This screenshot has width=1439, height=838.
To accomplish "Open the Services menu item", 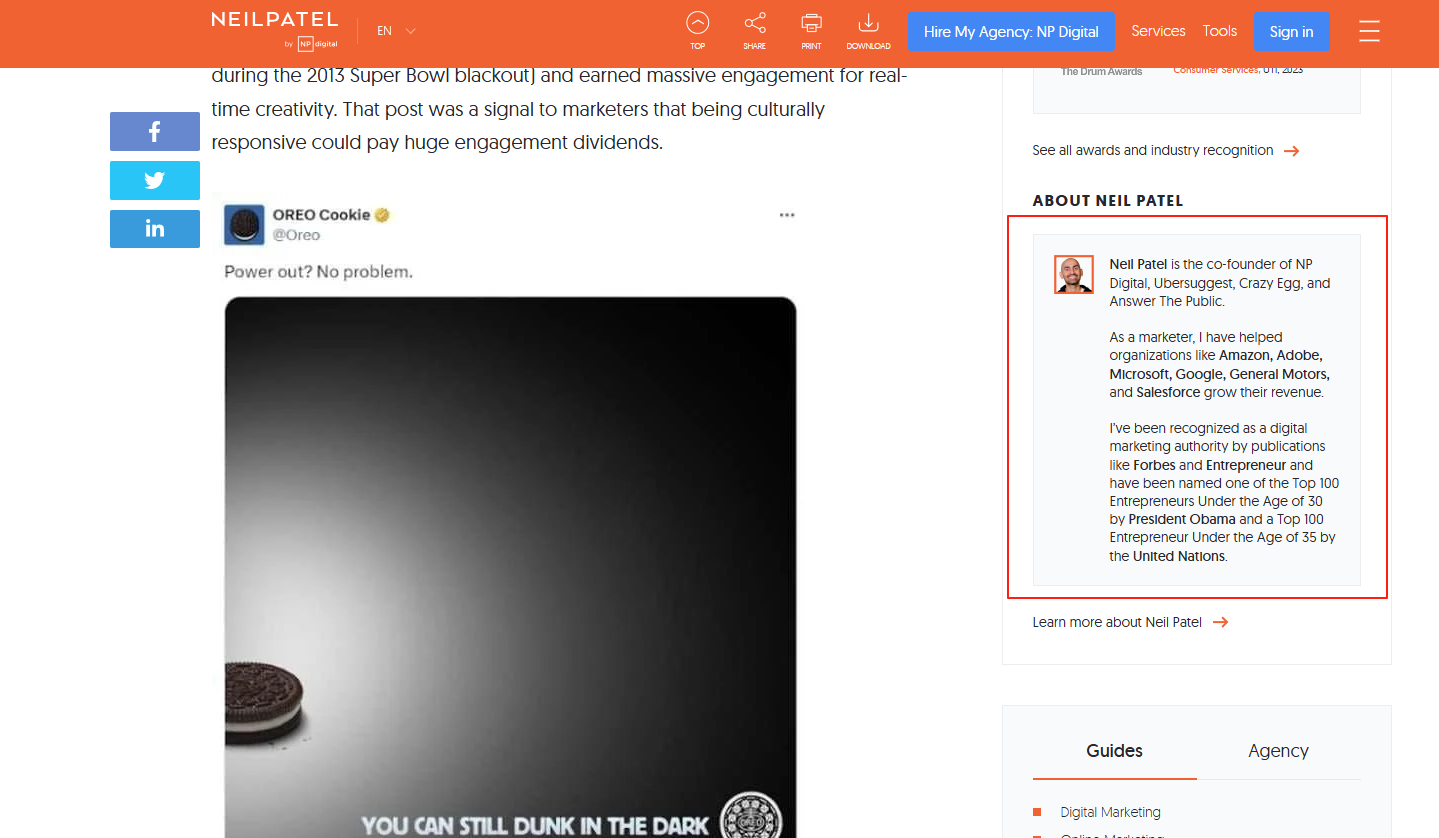I will tap(1158, 31).
